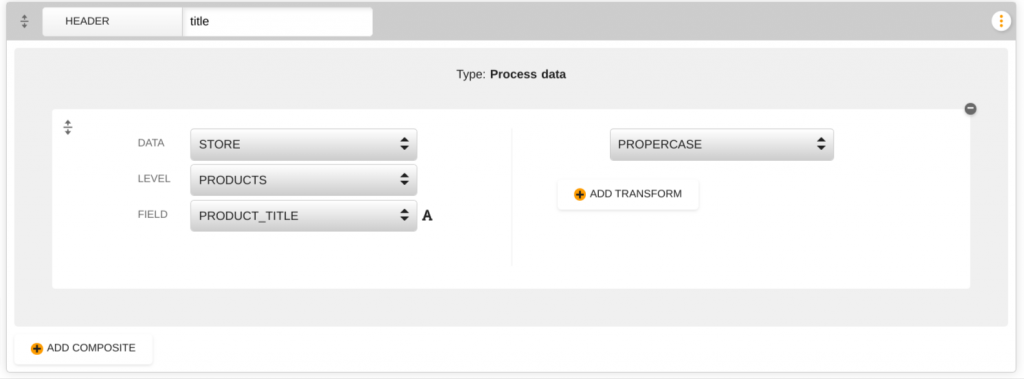Focus the header name field containing title
The width and height of the screenshot is (1024, 379).
(278, 22)
